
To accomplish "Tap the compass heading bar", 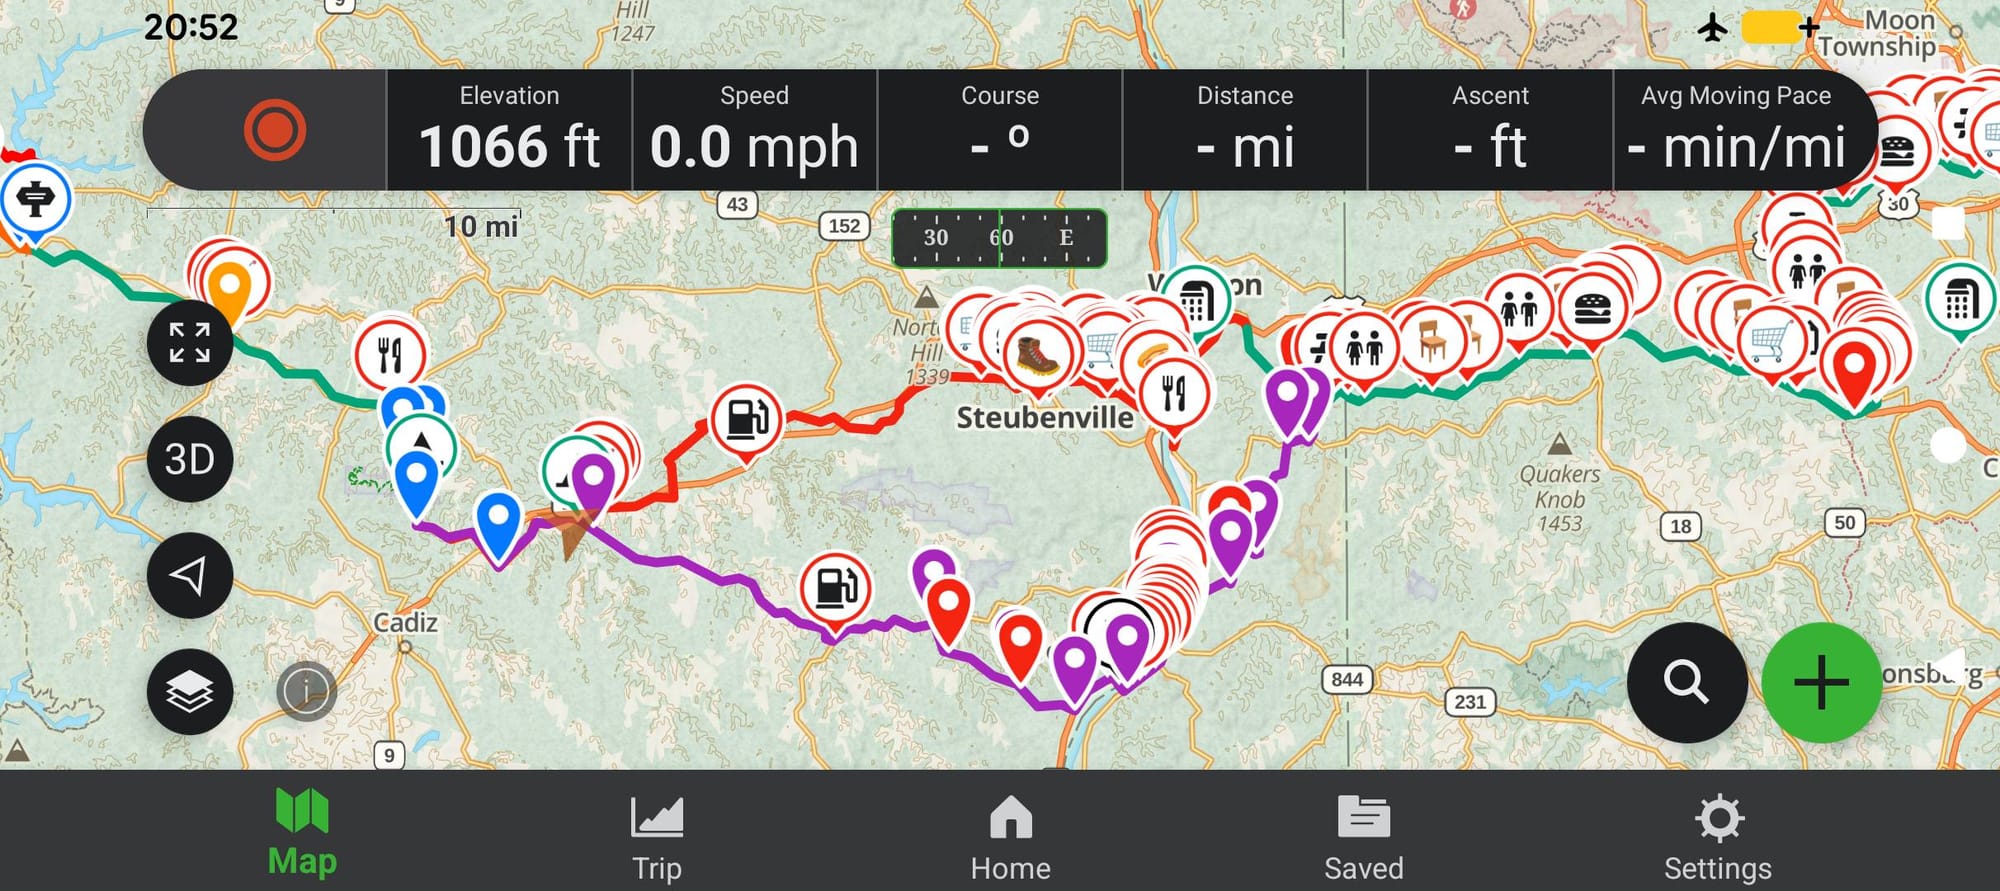I will click(999, 238).
